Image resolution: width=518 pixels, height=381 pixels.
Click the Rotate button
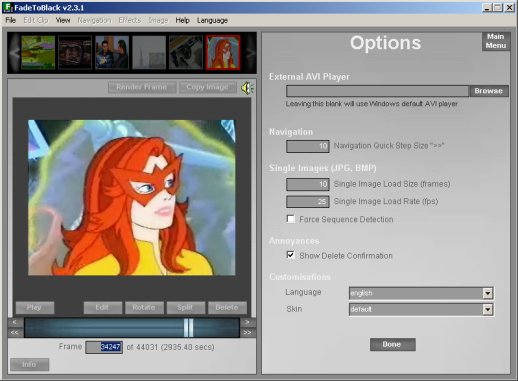(x=144, y=308)
